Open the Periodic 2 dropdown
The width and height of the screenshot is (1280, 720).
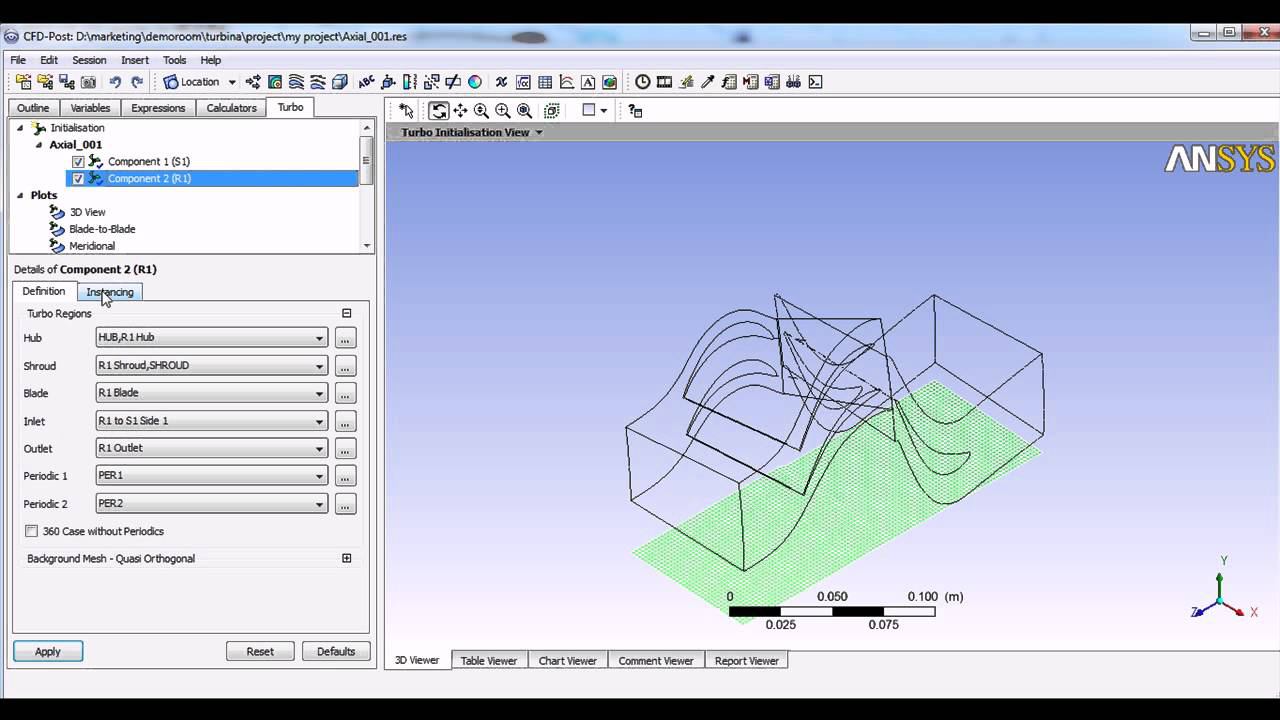tap(210, 504)
